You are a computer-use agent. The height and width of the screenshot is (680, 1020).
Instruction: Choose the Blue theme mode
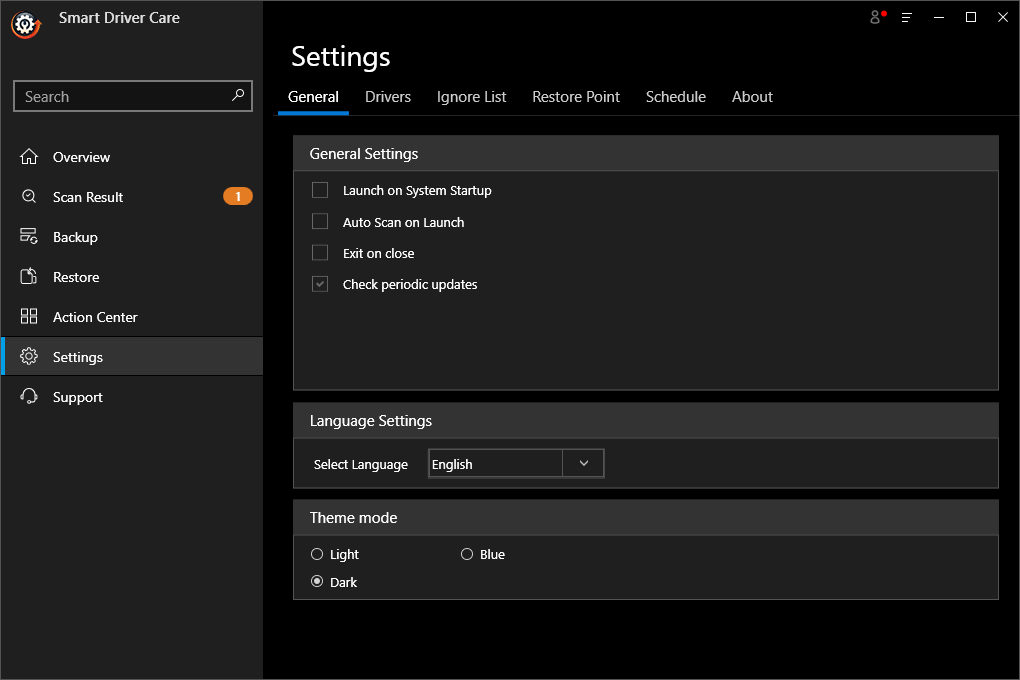pyautogui.click(x=467, y=553)
